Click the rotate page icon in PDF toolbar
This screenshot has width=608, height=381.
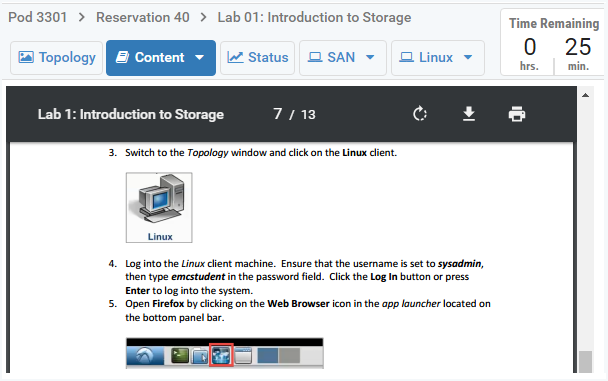coord(420,114)
